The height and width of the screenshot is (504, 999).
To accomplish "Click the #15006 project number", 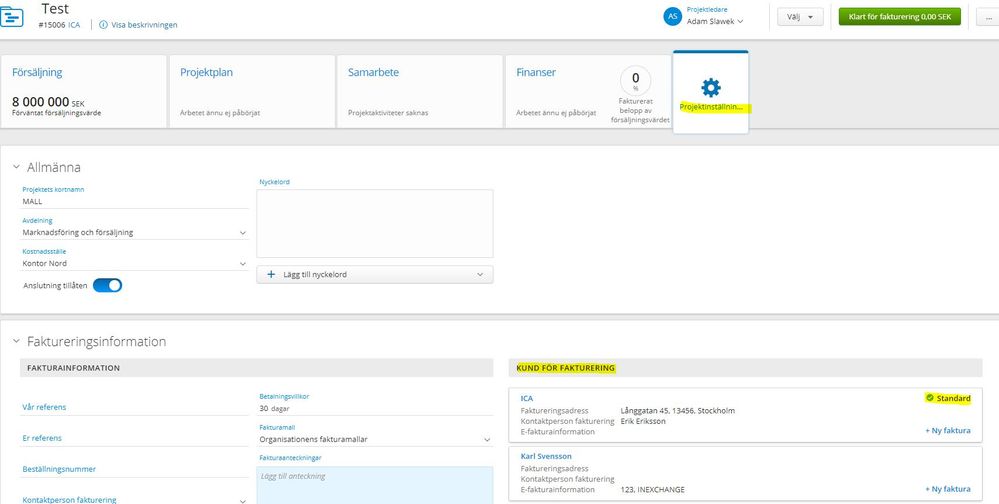I will tap(52, 25).
